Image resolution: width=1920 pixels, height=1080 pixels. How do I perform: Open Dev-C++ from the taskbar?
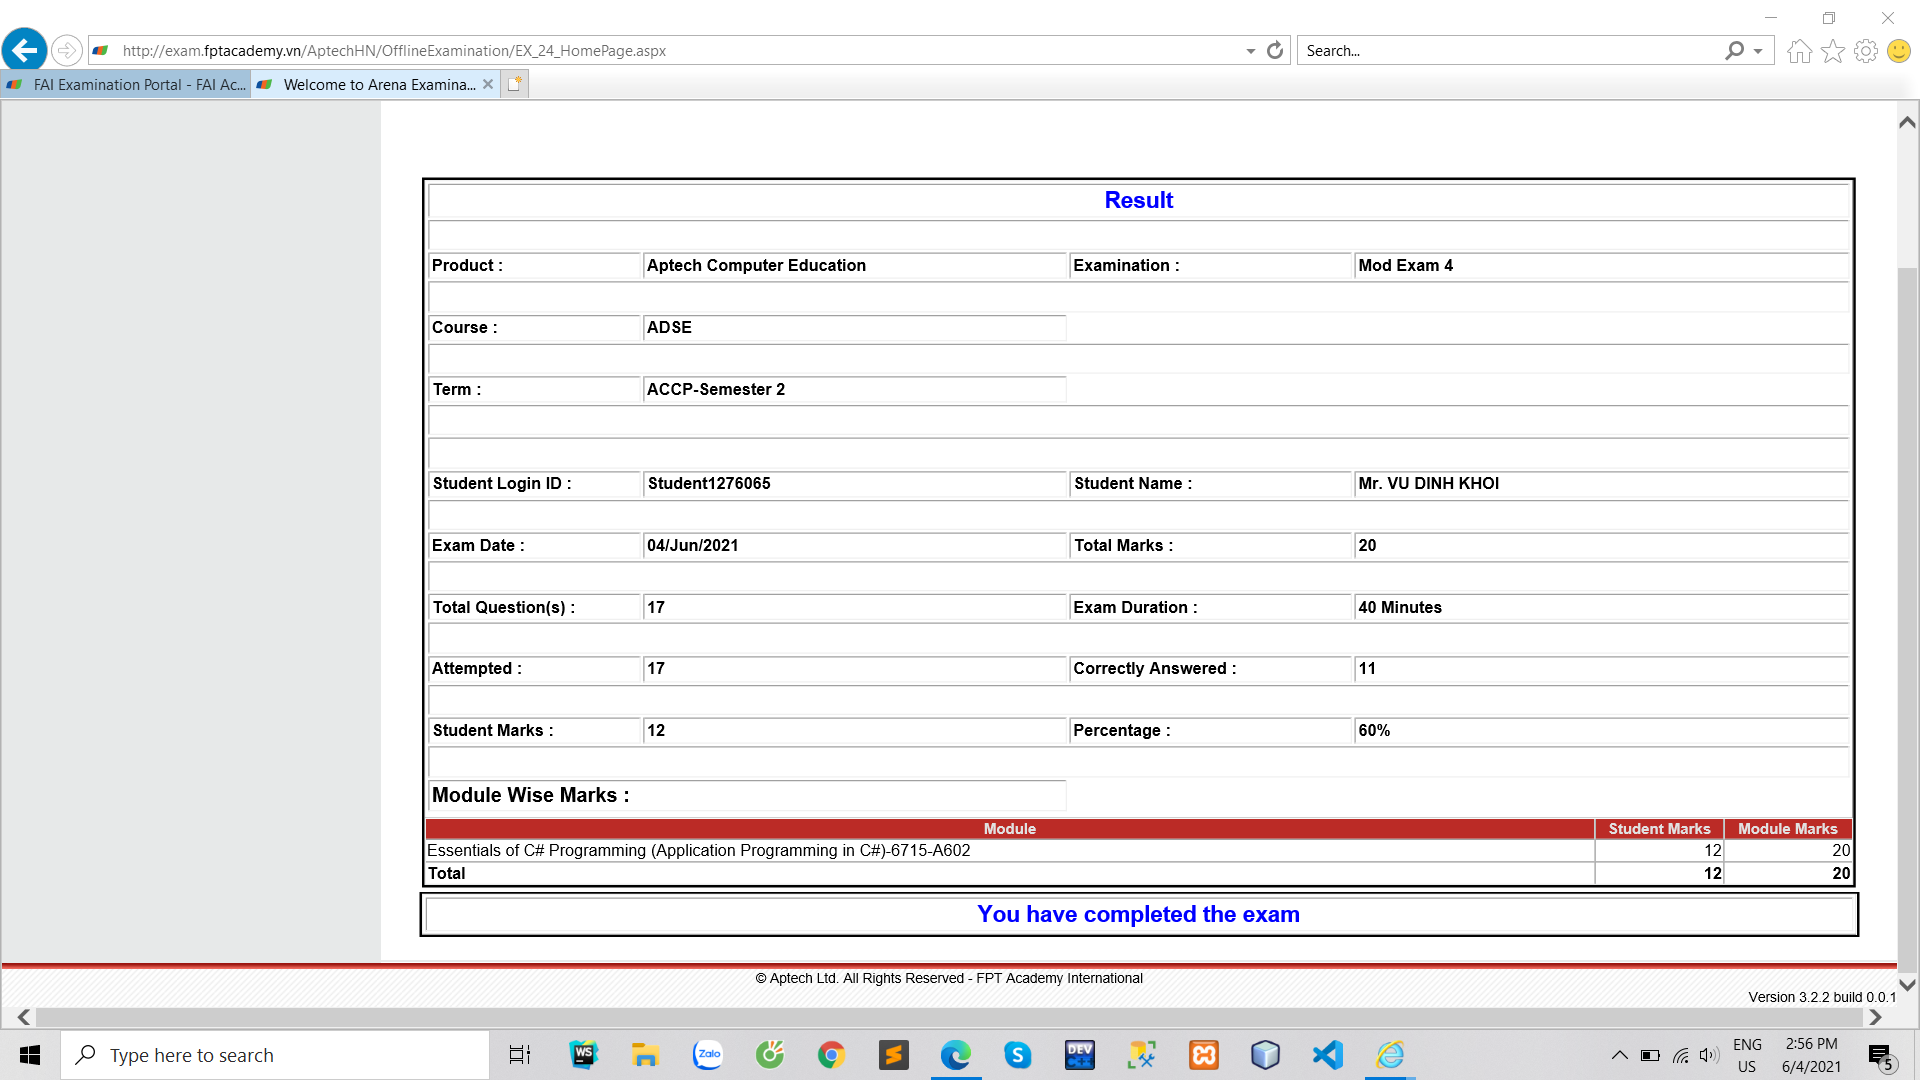(1079, 1055)
